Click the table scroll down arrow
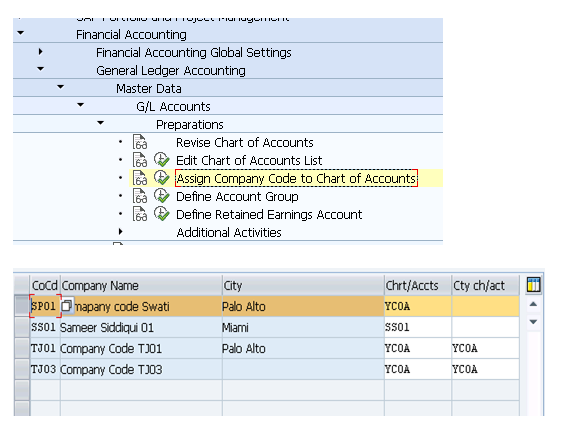The height and width of the screenshot is (426, 580). pos(533,322)
